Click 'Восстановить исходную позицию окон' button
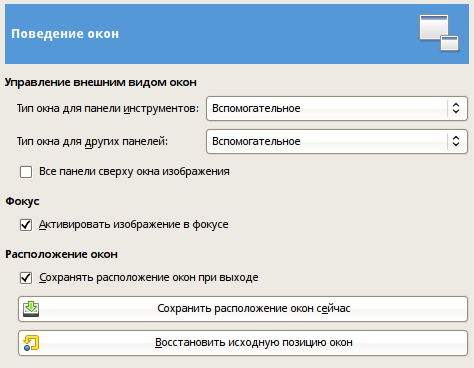The height and width of the screenshot is (368, 474). pyautogui.click(x=243, y=343)
